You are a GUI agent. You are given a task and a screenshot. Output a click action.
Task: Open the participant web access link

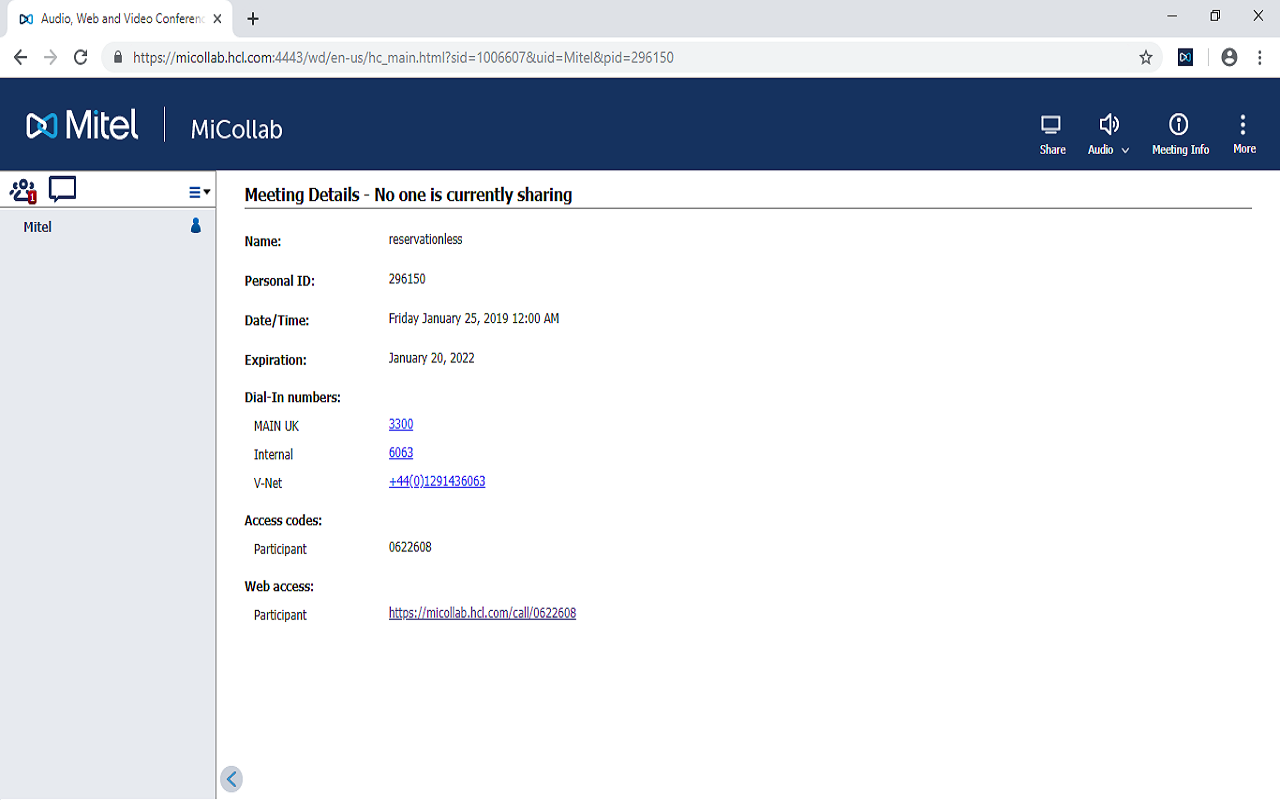(482, 613)
